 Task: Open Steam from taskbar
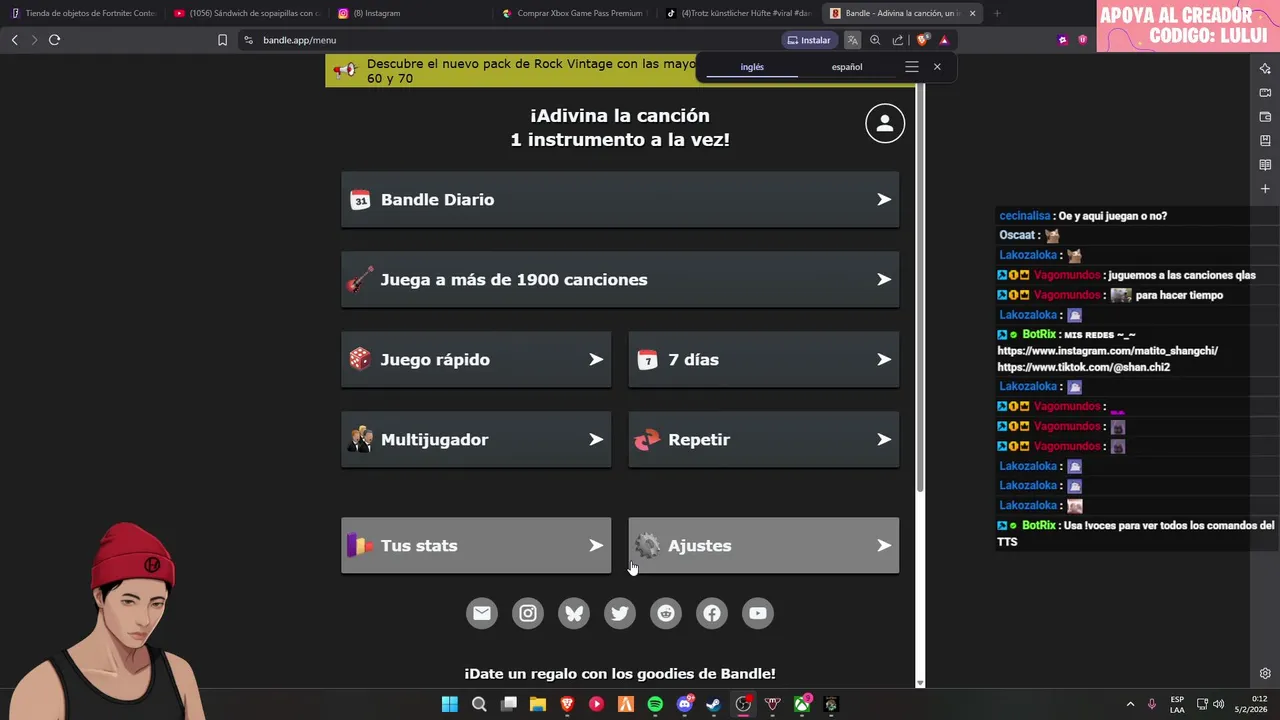[713, 704]
